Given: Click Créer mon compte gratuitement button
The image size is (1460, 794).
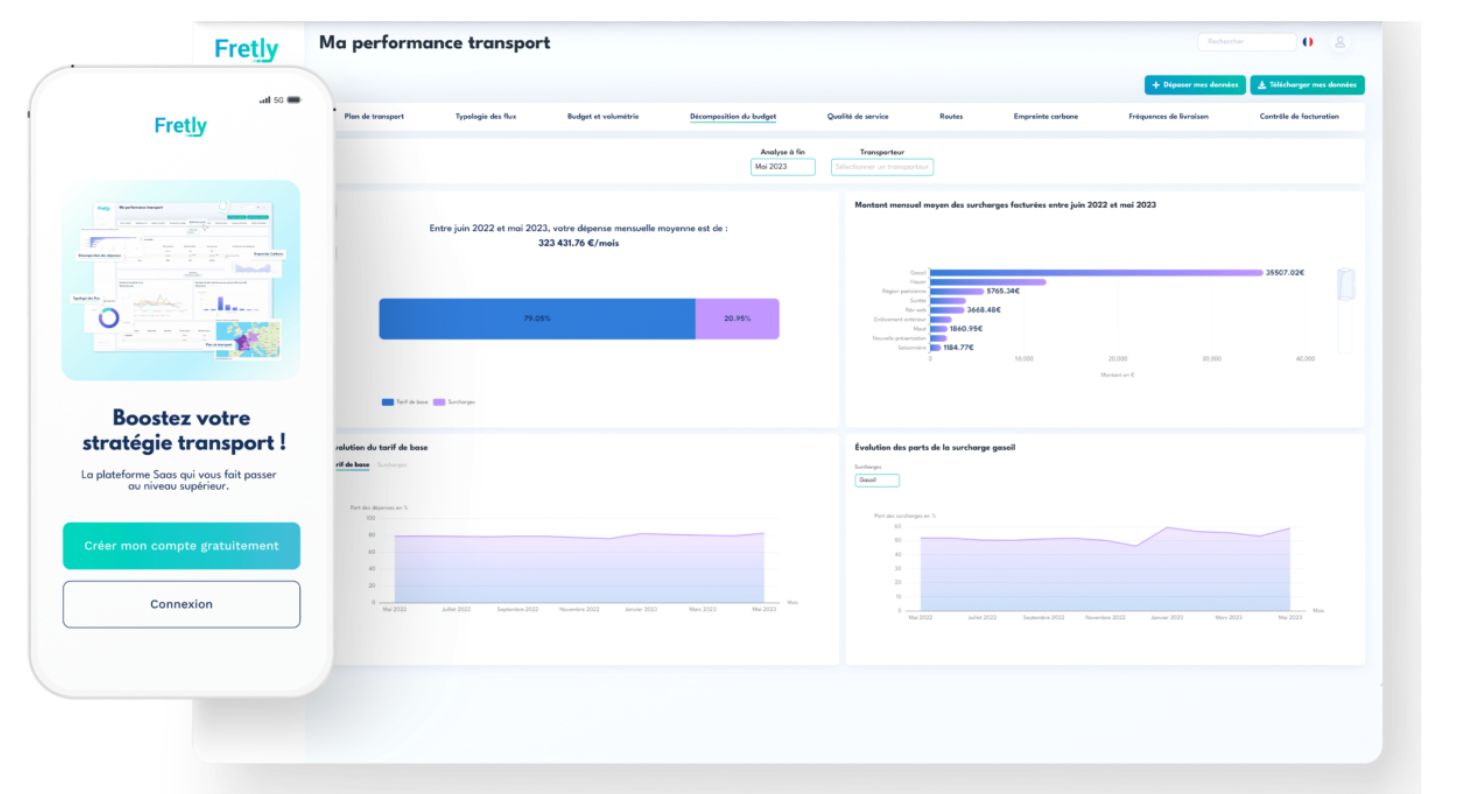Looking at the screenshot, I should (181, 546).
